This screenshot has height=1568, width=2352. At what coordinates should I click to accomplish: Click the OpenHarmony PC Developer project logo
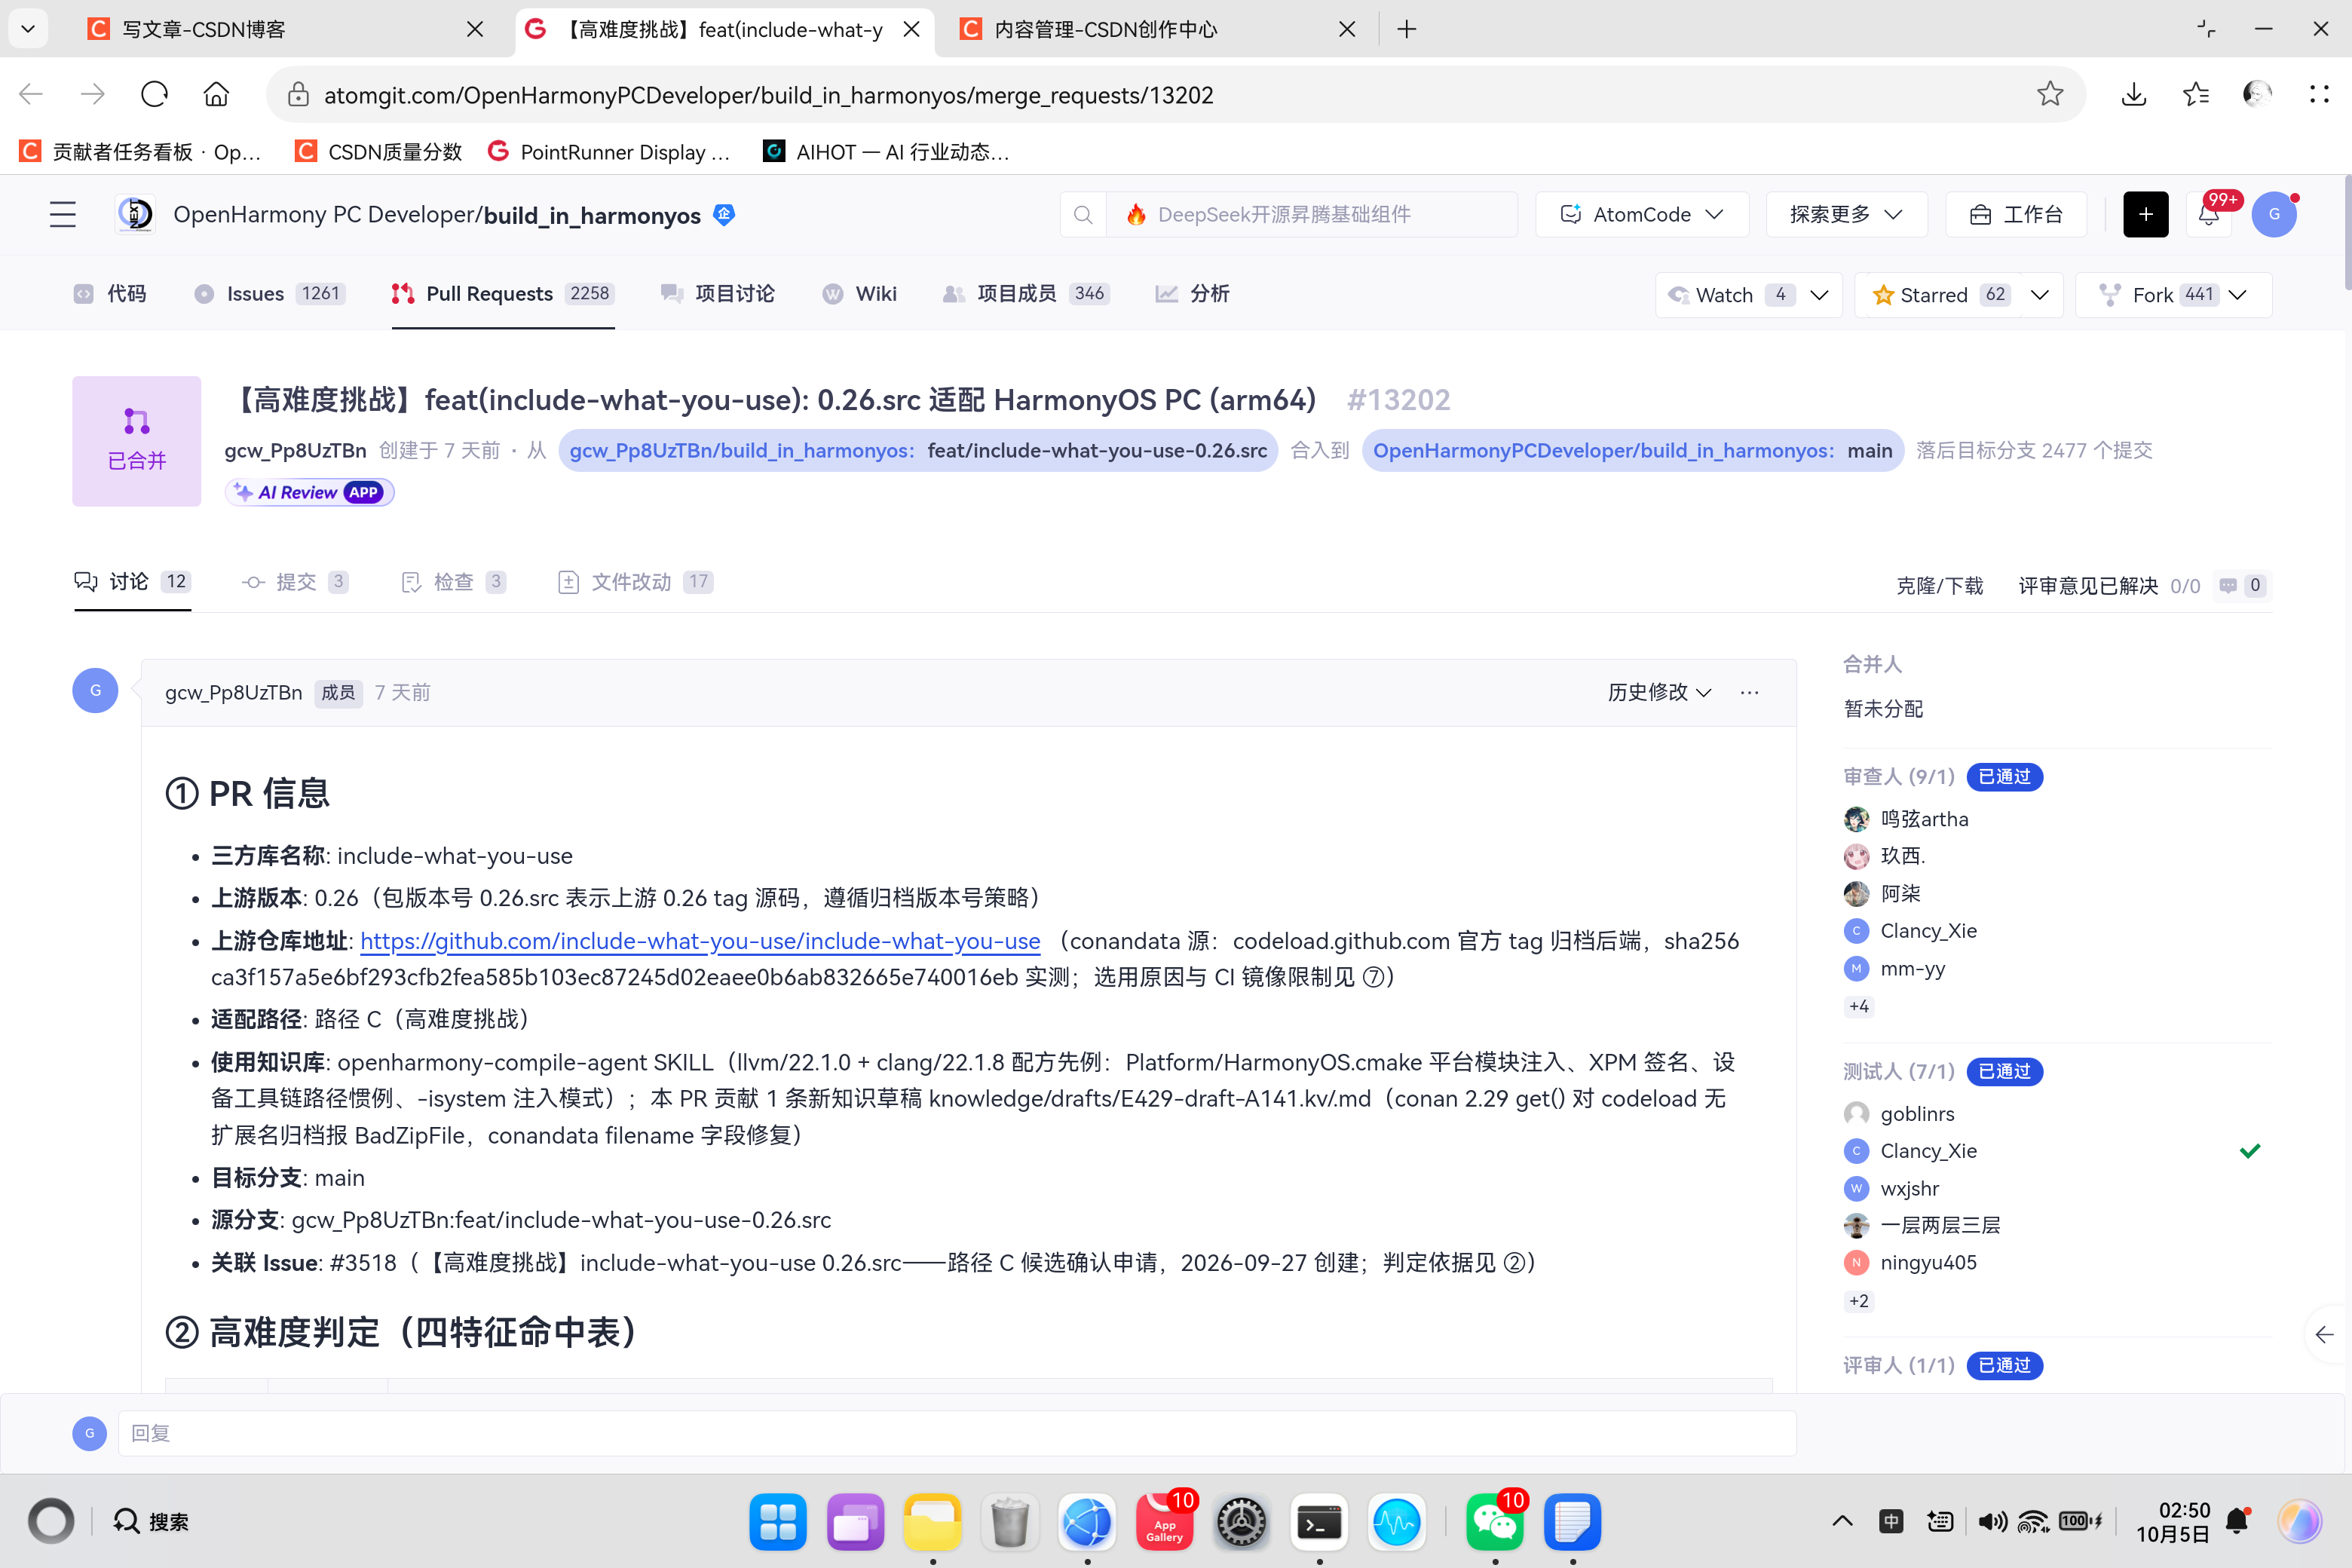point(135,214)
